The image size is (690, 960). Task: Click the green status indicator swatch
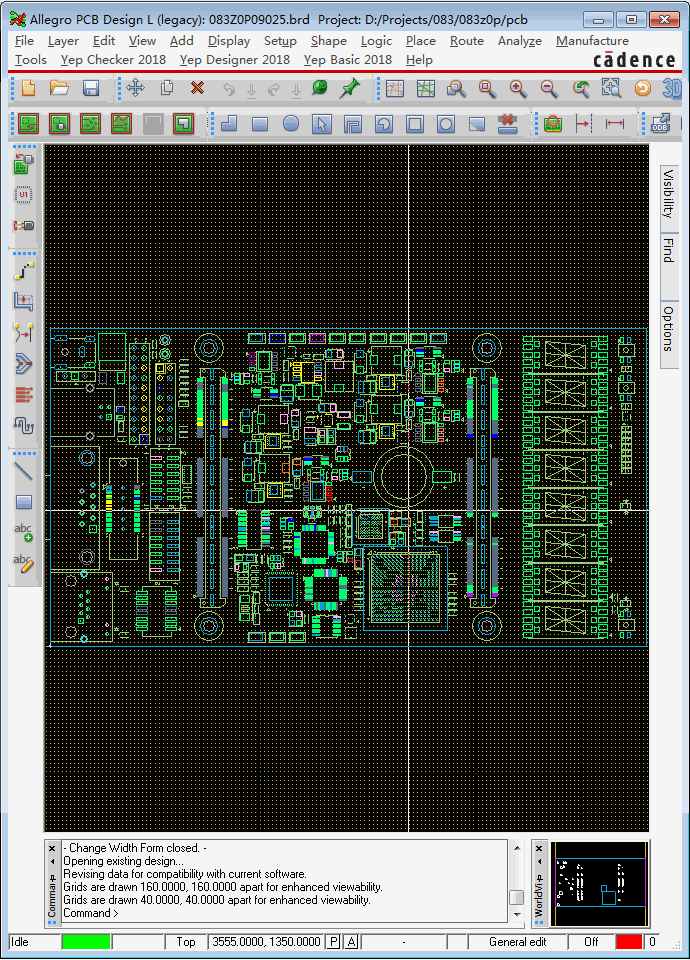coord(86,942)
